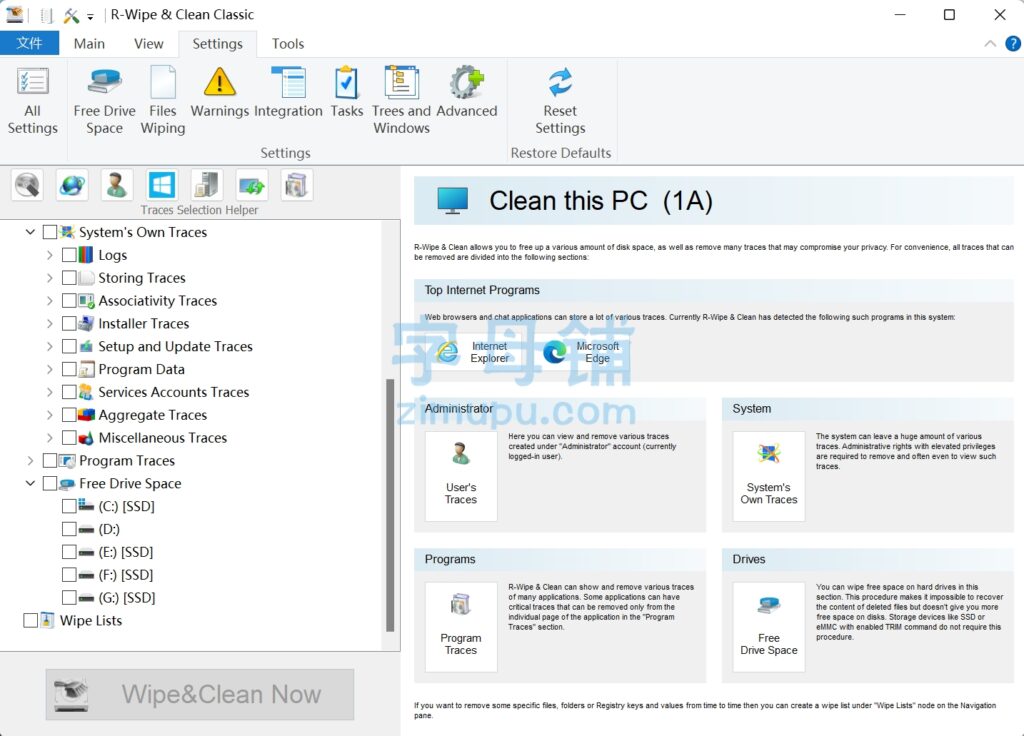Image resolution: width=1024 pixels, height=736 pixels.
Task: Check the Program Data checkbox
Action: pos(69,369)
